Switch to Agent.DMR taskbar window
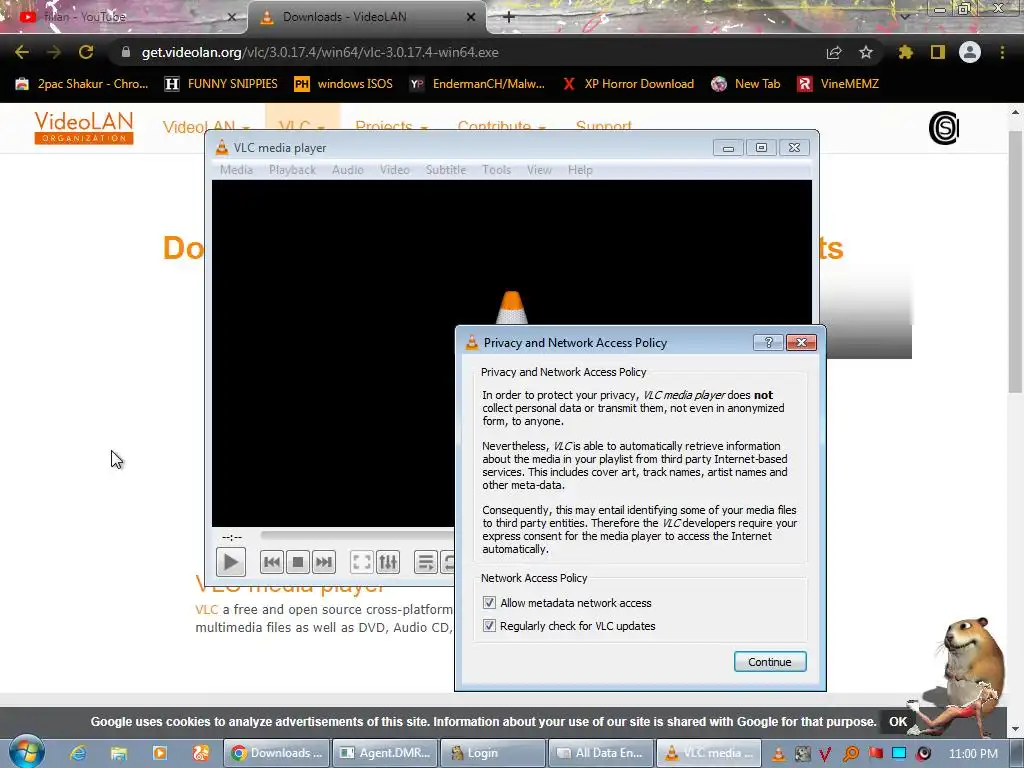The image size is (1024, 768). 385,753
